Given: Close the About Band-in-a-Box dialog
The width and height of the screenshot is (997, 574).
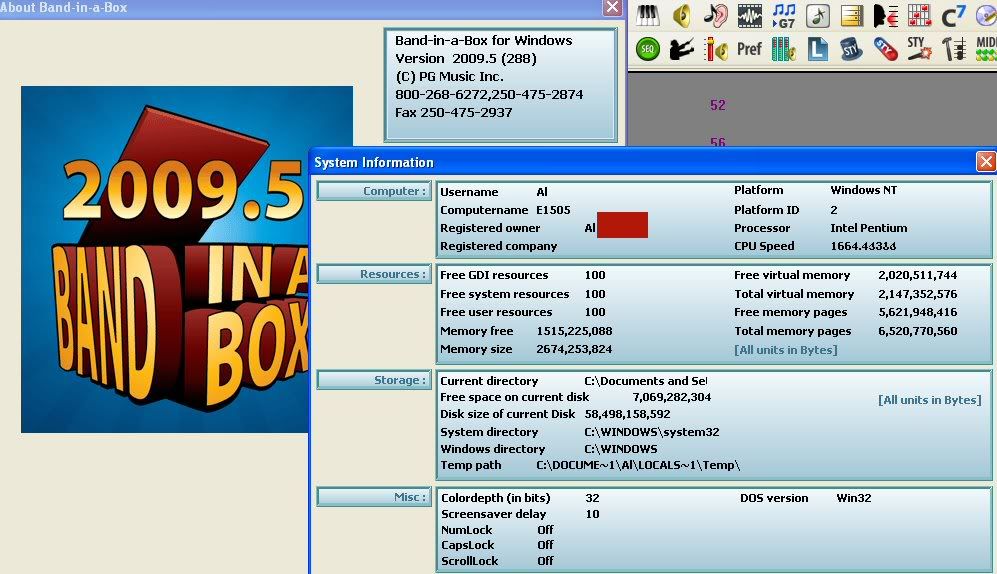Looking at the screenshot, I should click(x=612, y=7).
